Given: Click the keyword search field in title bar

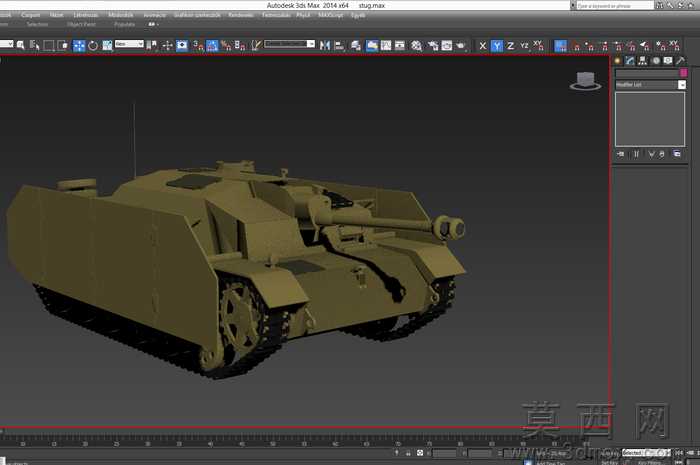Looking at the screenshot, I should click(x=615, y=5).
